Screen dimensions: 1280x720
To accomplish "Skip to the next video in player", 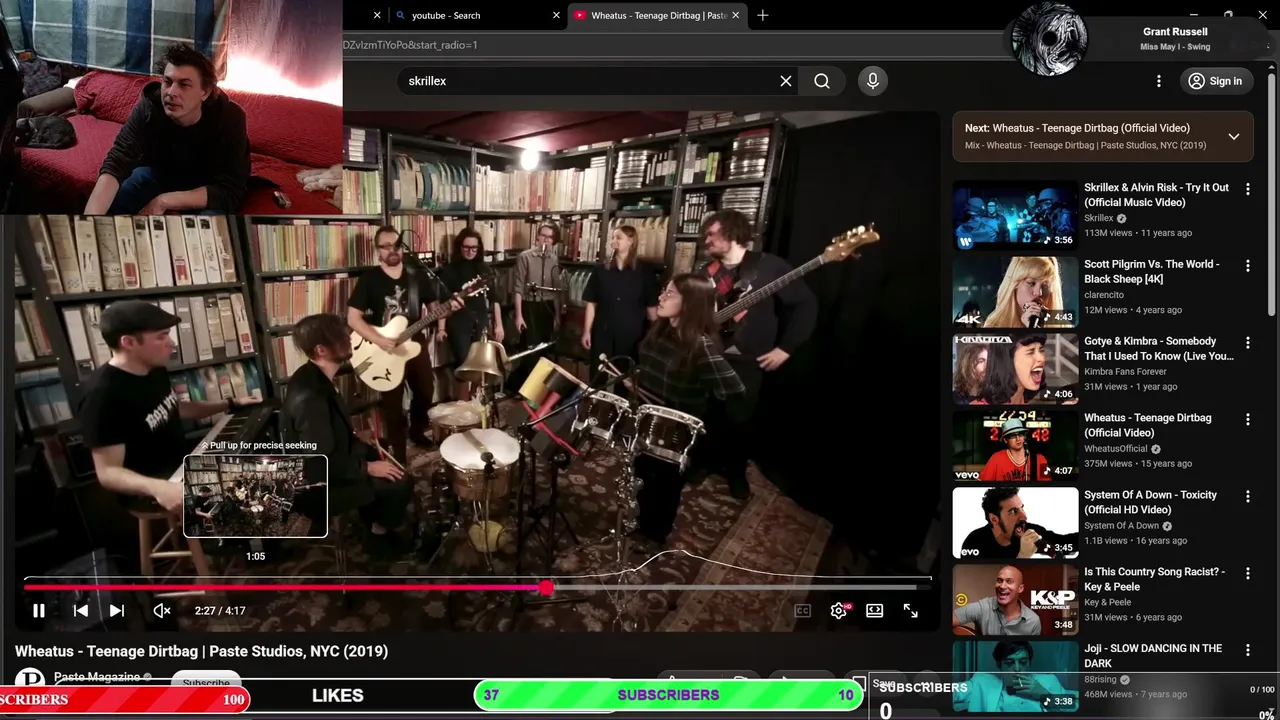I will (117, 611).
